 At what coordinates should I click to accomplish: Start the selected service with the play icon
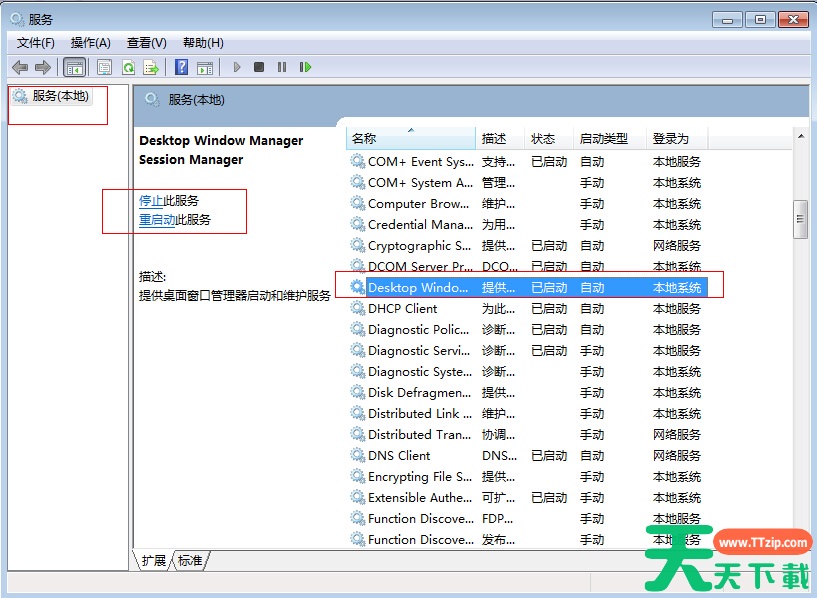tap(235, 67)
